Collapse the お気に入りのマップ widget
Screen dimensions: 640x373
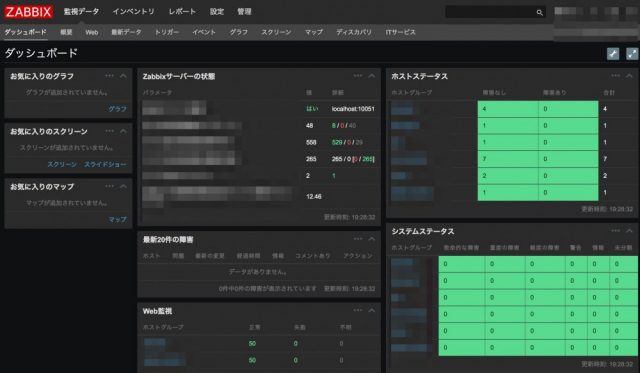(123, 186)
